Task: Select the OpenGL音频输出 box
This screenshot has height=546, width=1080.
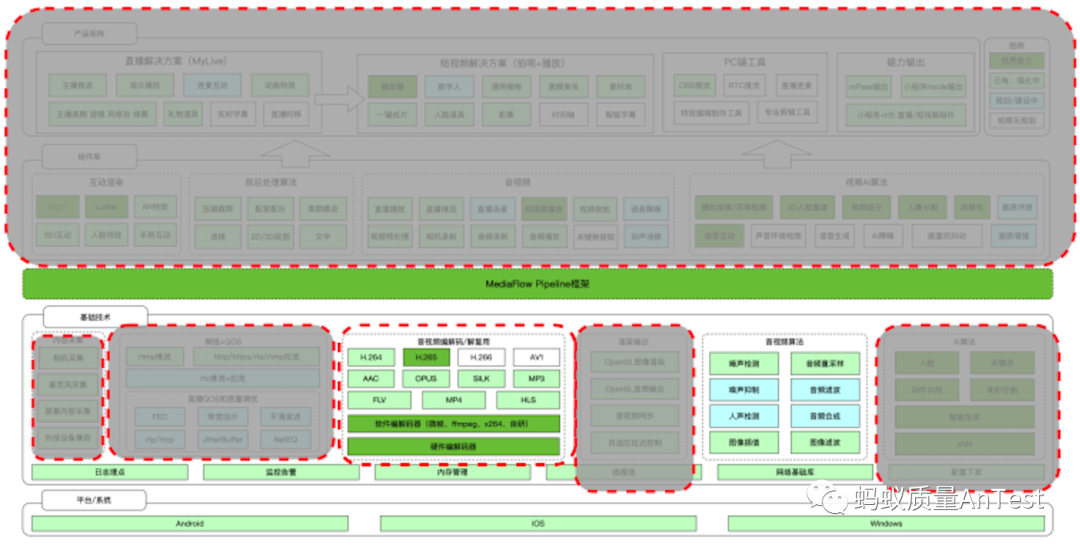Action: pyautogui.click(x=634, y=389)
